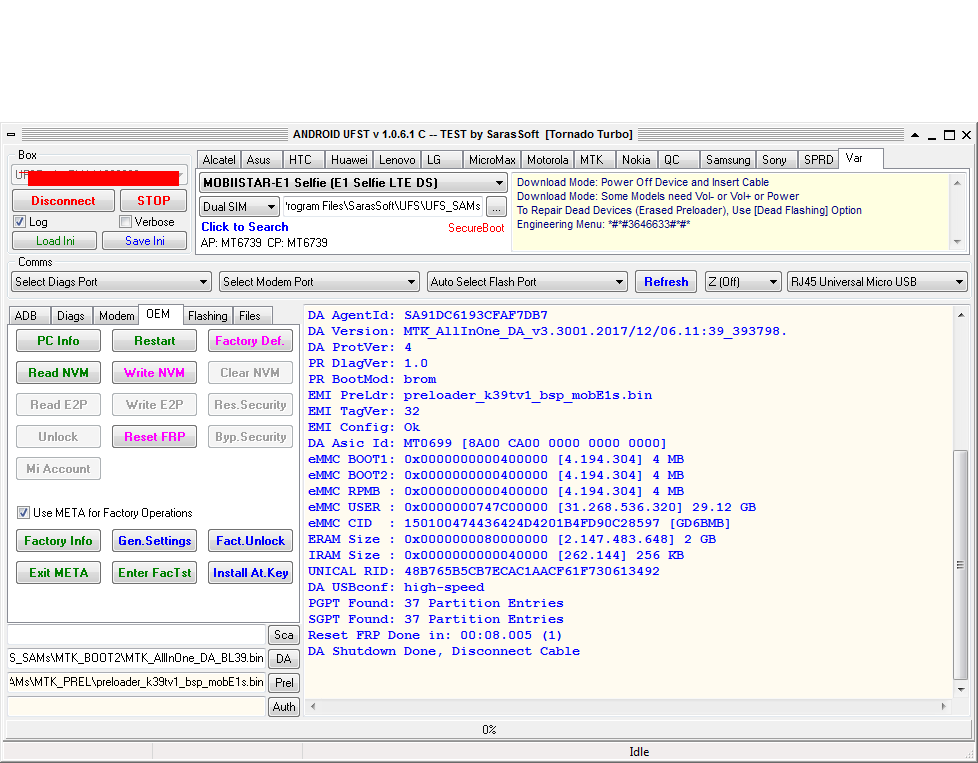This screenshot has width=978, height=763.
Task: Select the Modem tab
Action: click(x=117, y=316)
